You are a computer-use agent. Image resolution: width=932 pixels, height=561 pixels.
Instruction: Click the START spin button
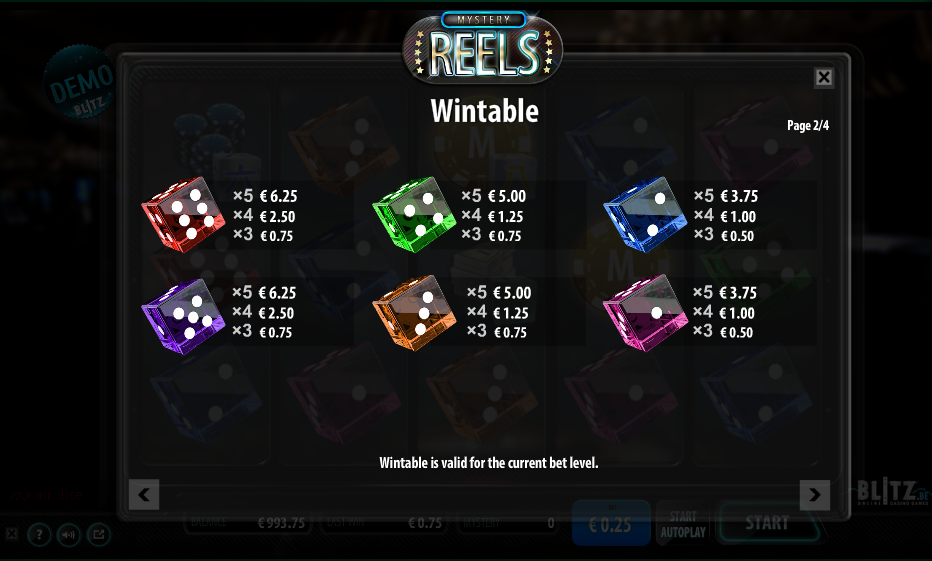[767, 523]
